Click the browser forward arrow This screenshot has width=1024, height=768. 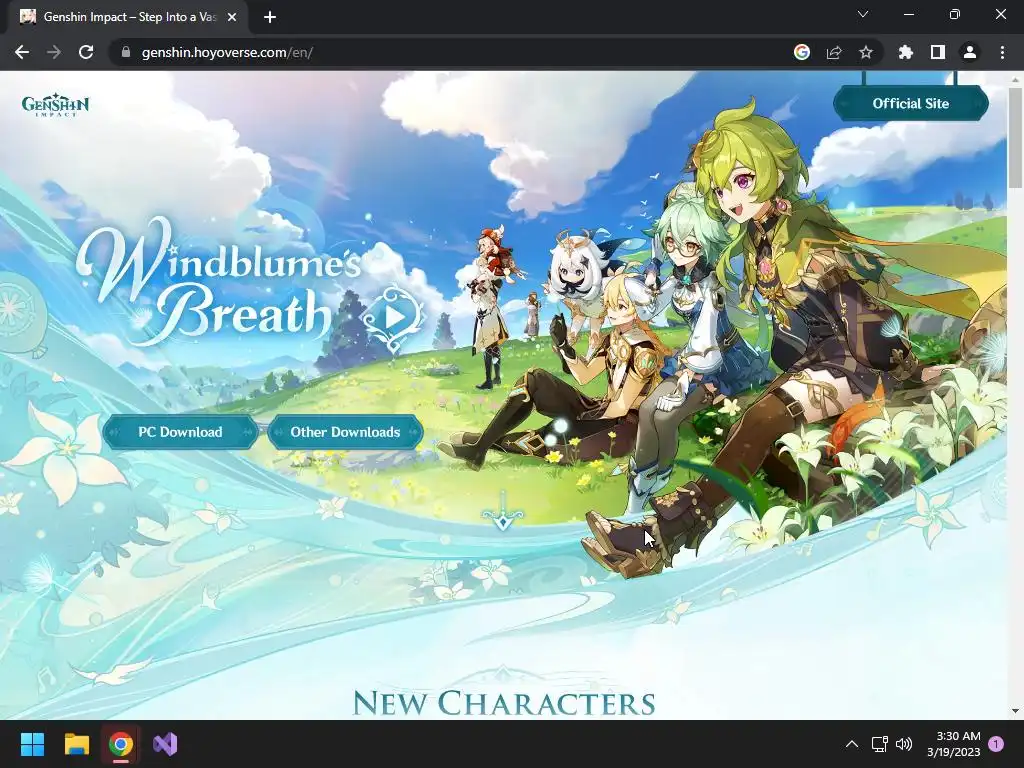coord(54,52)
